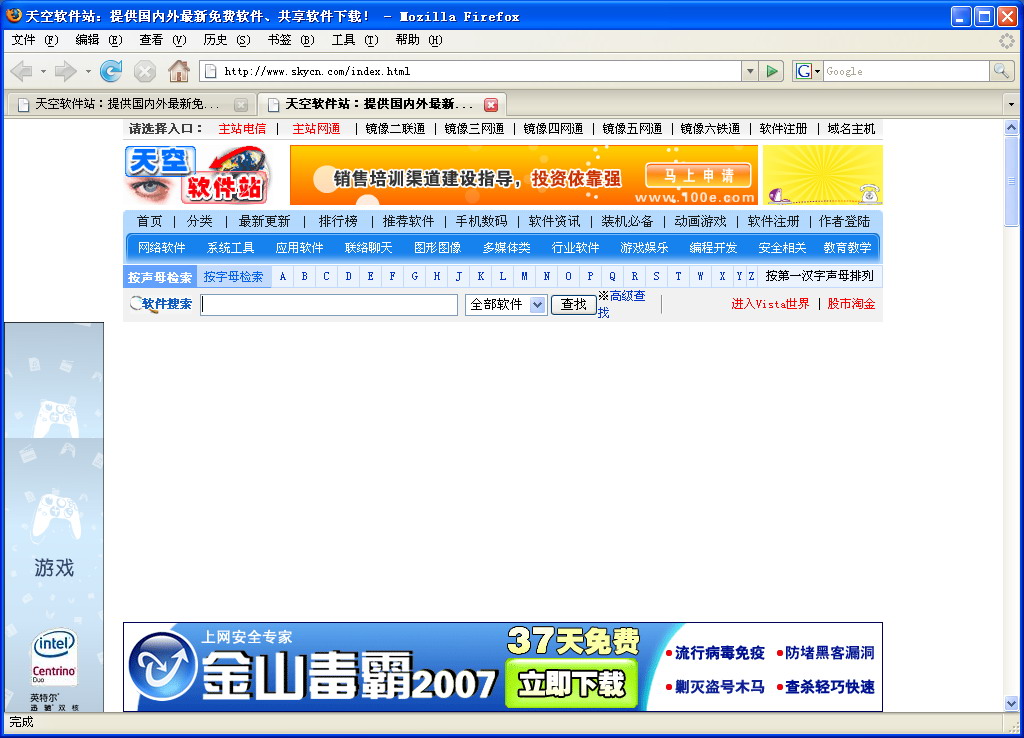Click the 天空软件站 site logo
Image resolution: width=1024 pixels, height=738 pixels.
pyautogui.click(x=197, y=175)
